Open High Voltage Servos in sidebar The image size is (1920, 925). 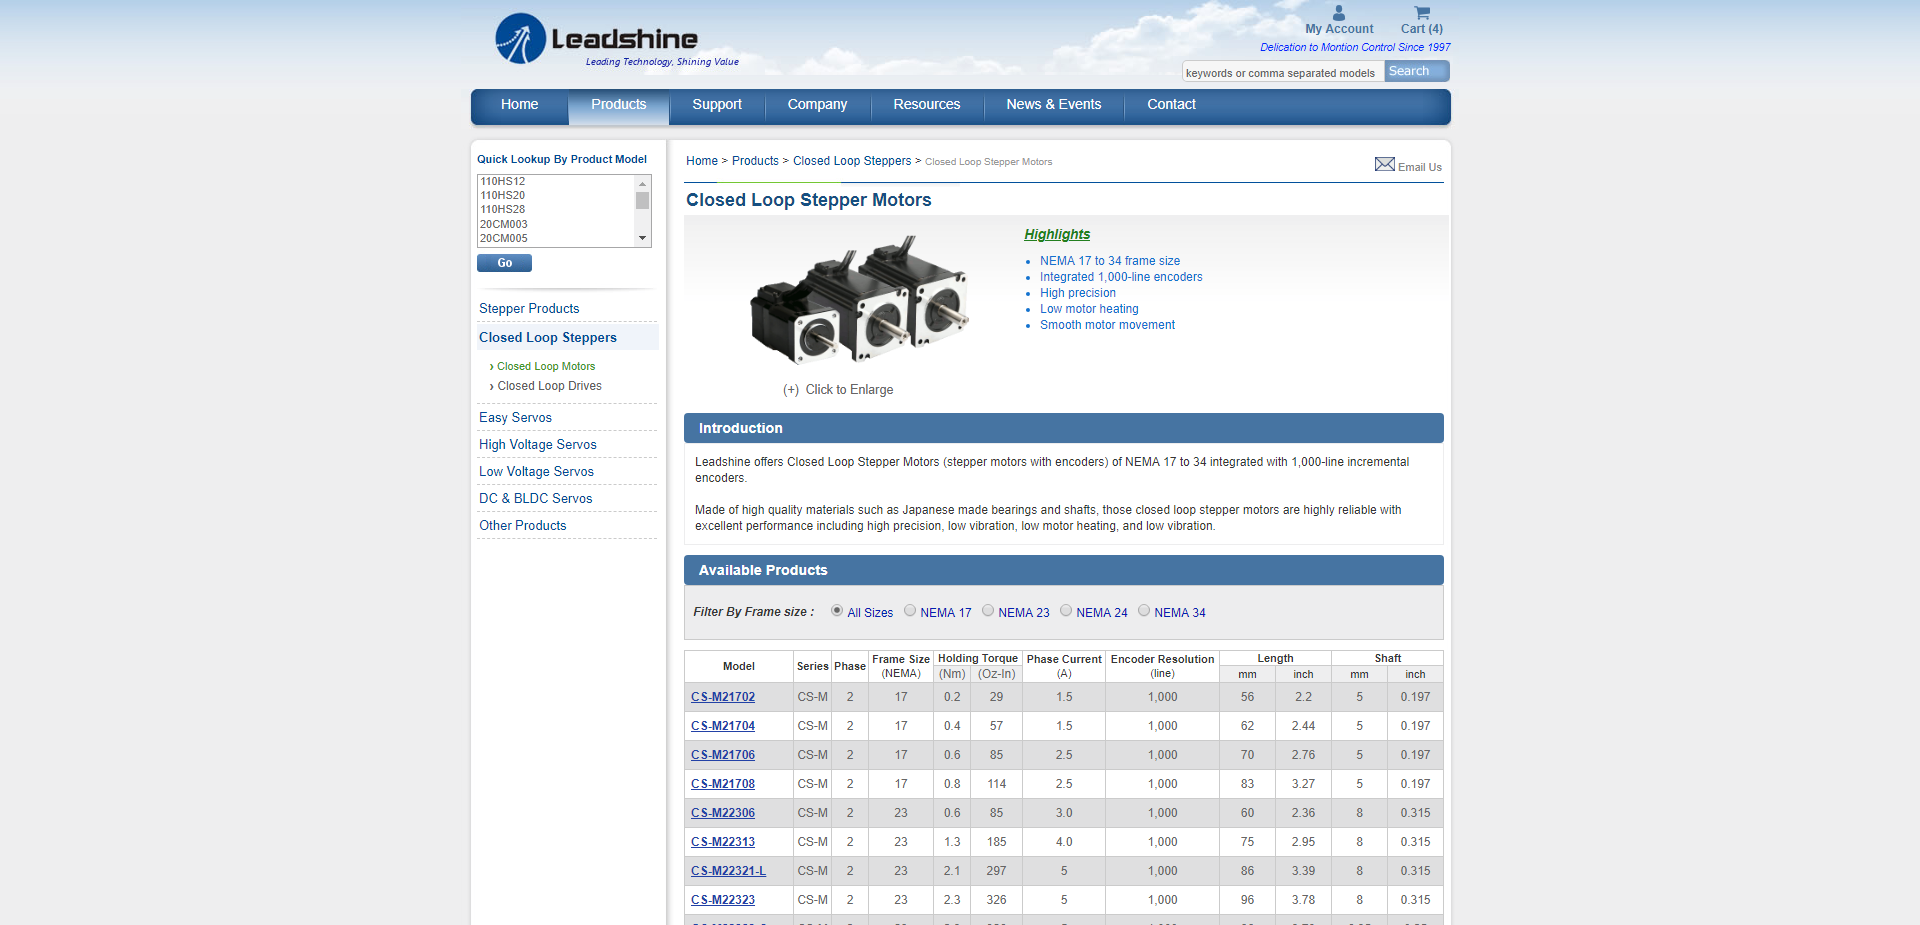(x=538, y=445)
